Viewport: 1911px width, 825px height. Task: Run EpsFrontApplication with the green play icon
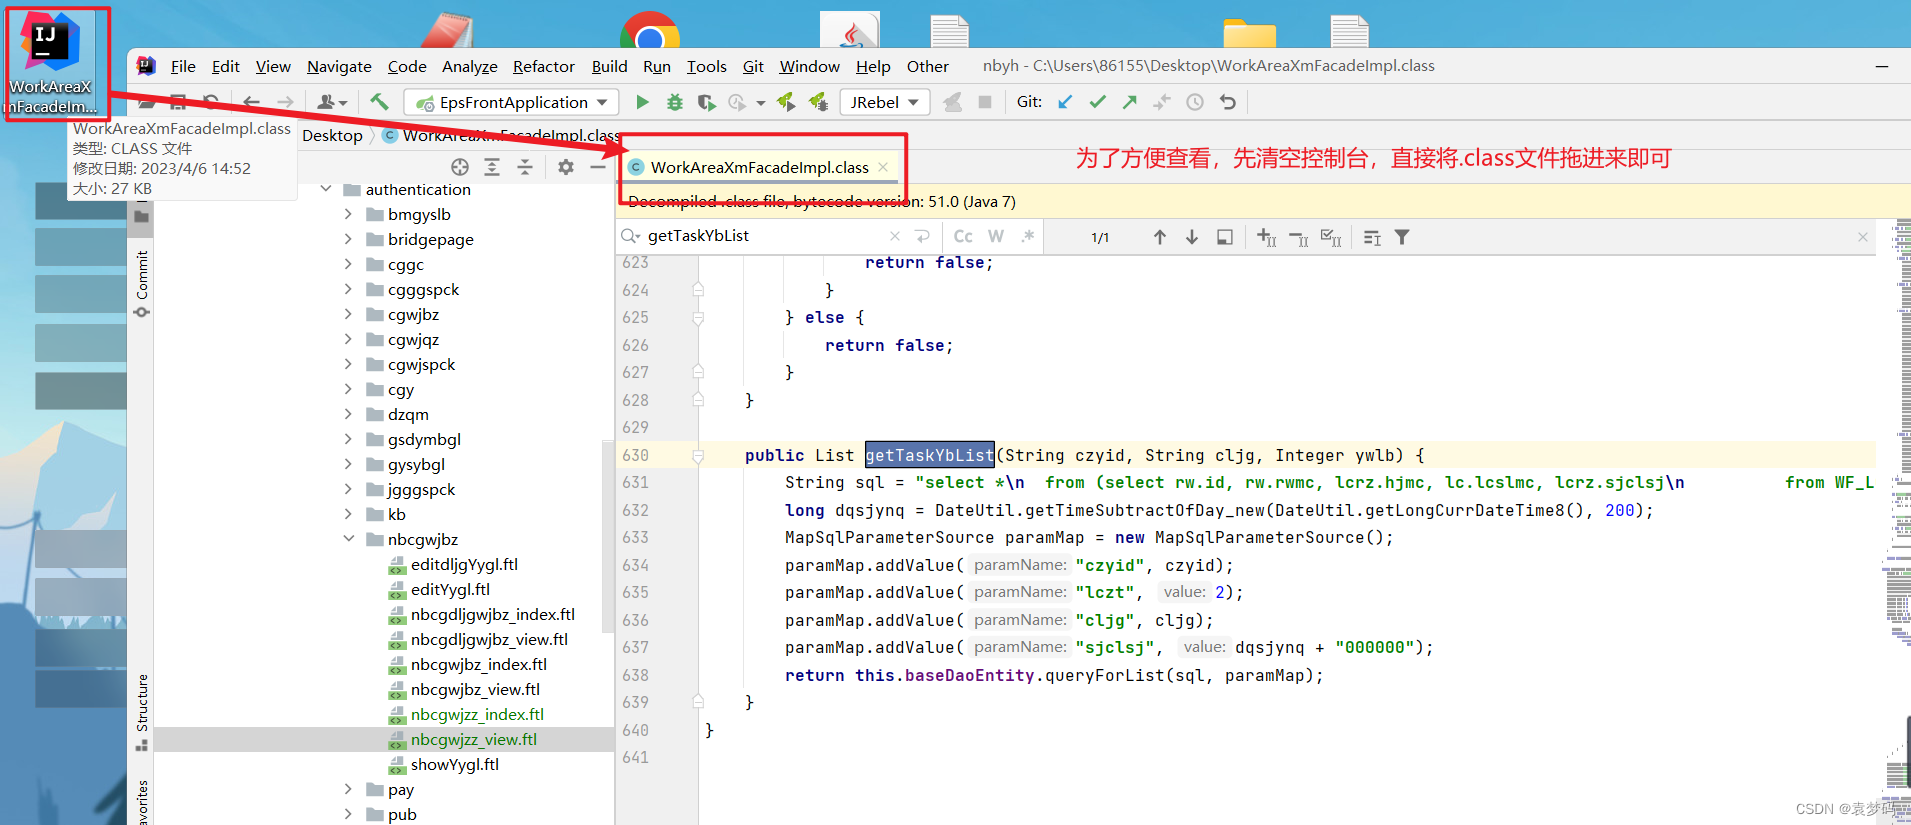click(642, 102)
